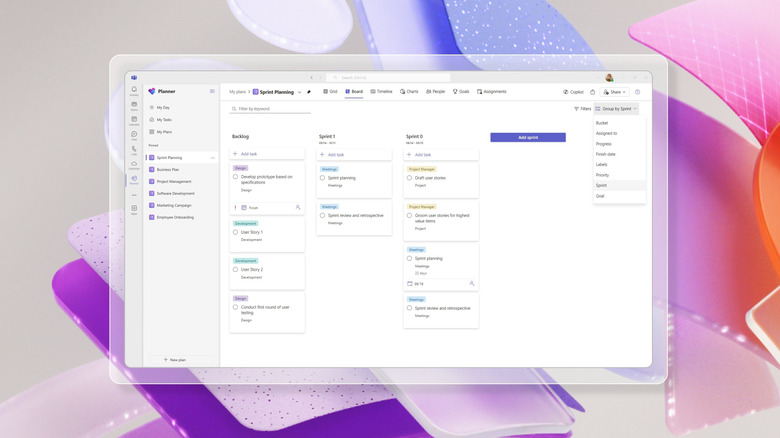The image size is (780, 438).
Task: Open the Share dropdown button
Action: 614,92
